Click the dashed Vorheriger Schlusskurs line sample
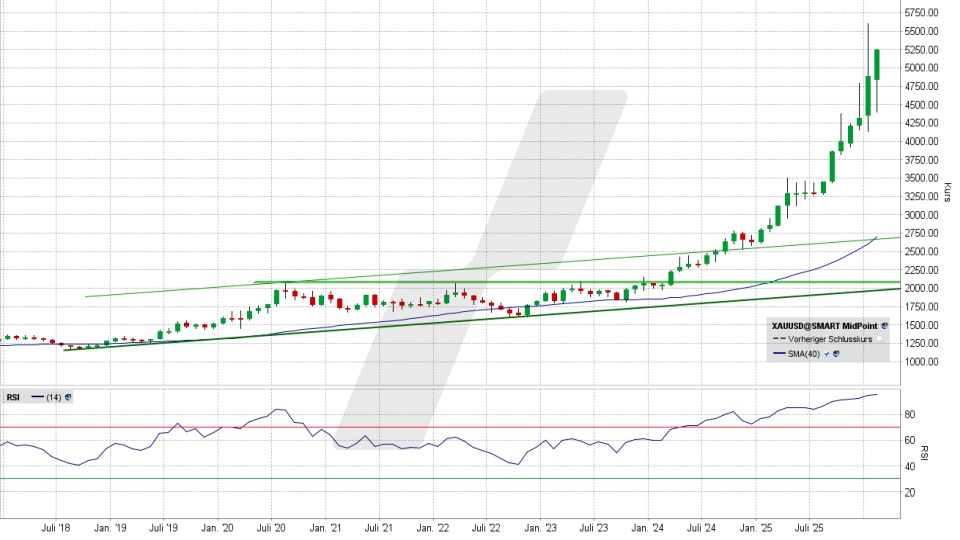 click(x=779, y=339)
